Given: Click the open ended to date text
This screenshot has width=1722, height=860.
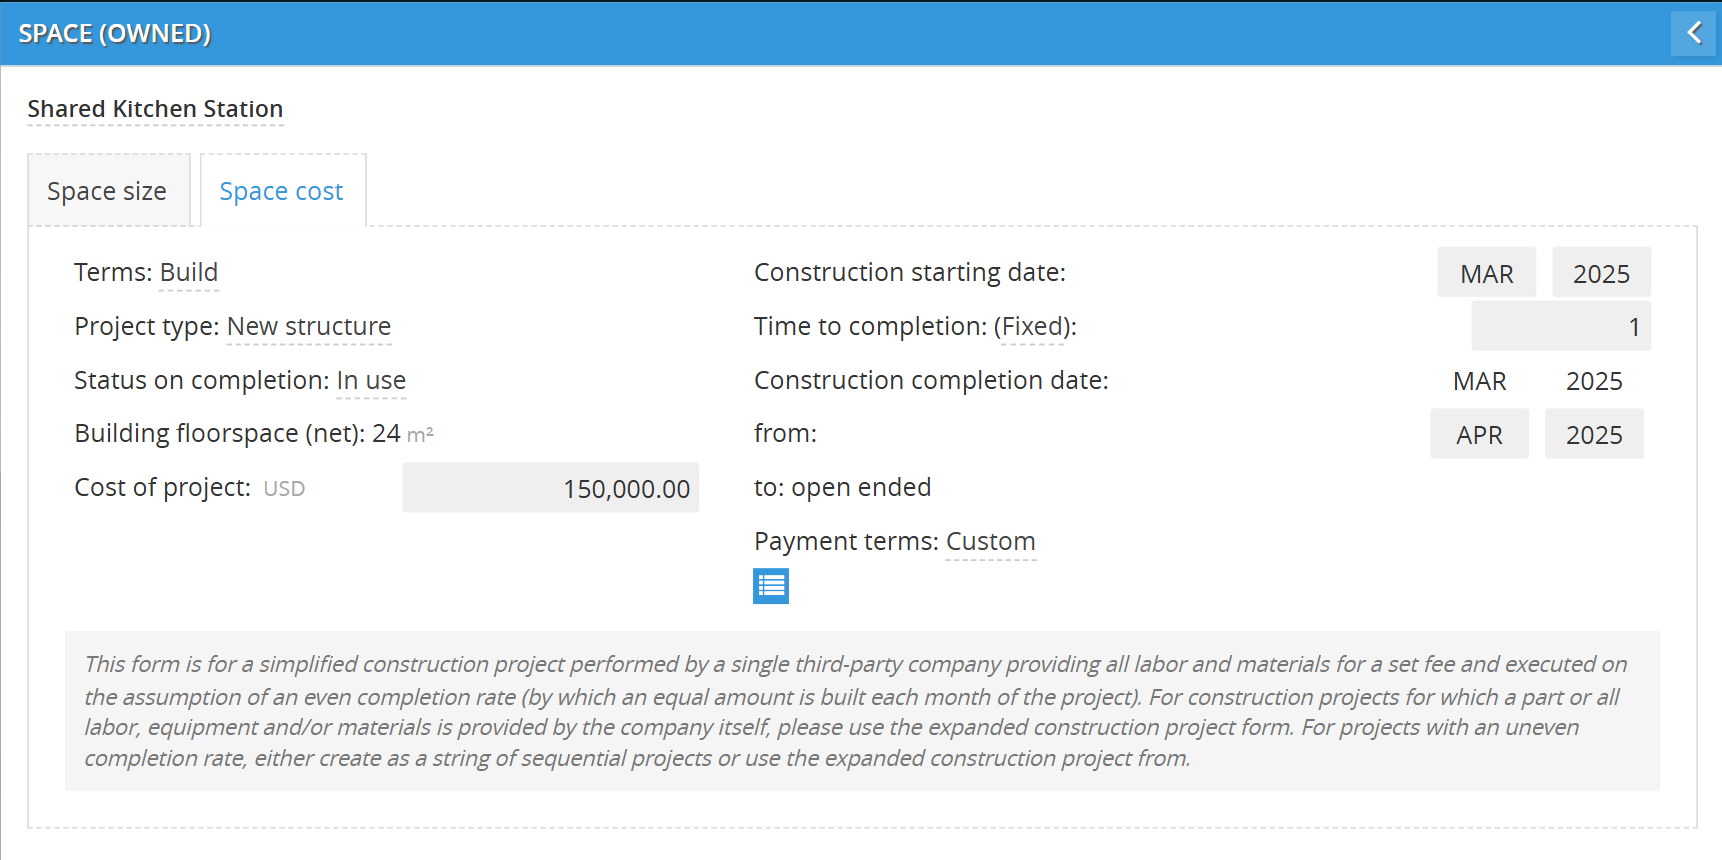Looking at the screenshot, I should [x=861, y=488].
